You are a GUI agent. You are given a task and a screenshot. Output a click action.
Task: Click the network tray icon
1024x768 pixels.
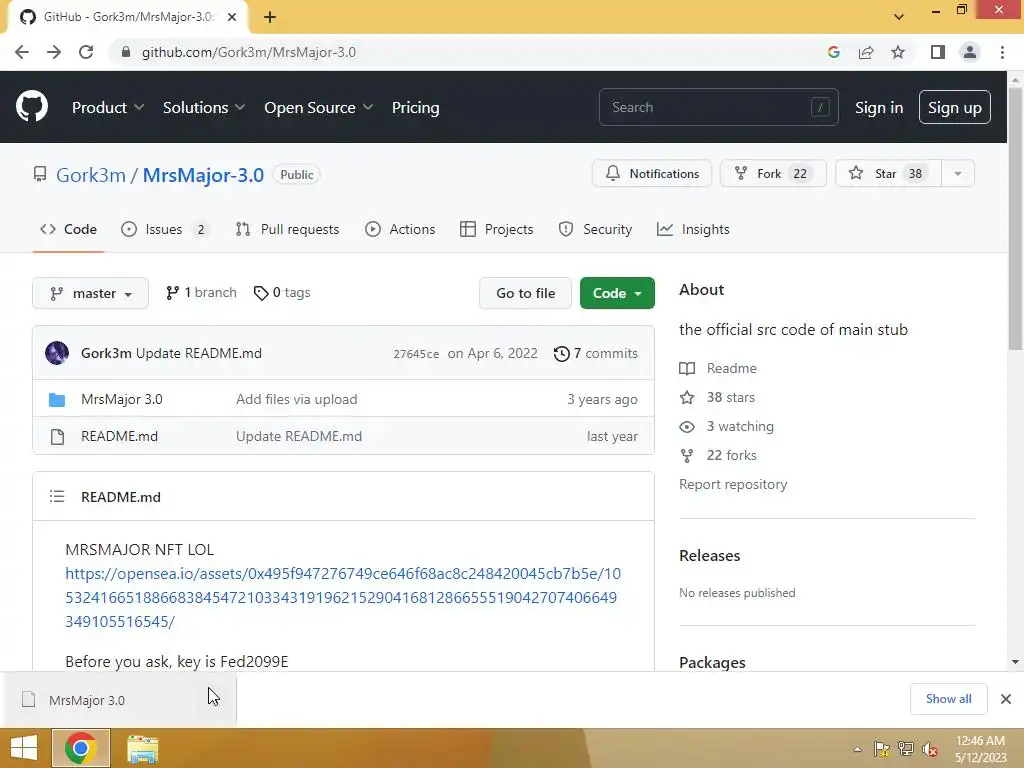[906, 749]
